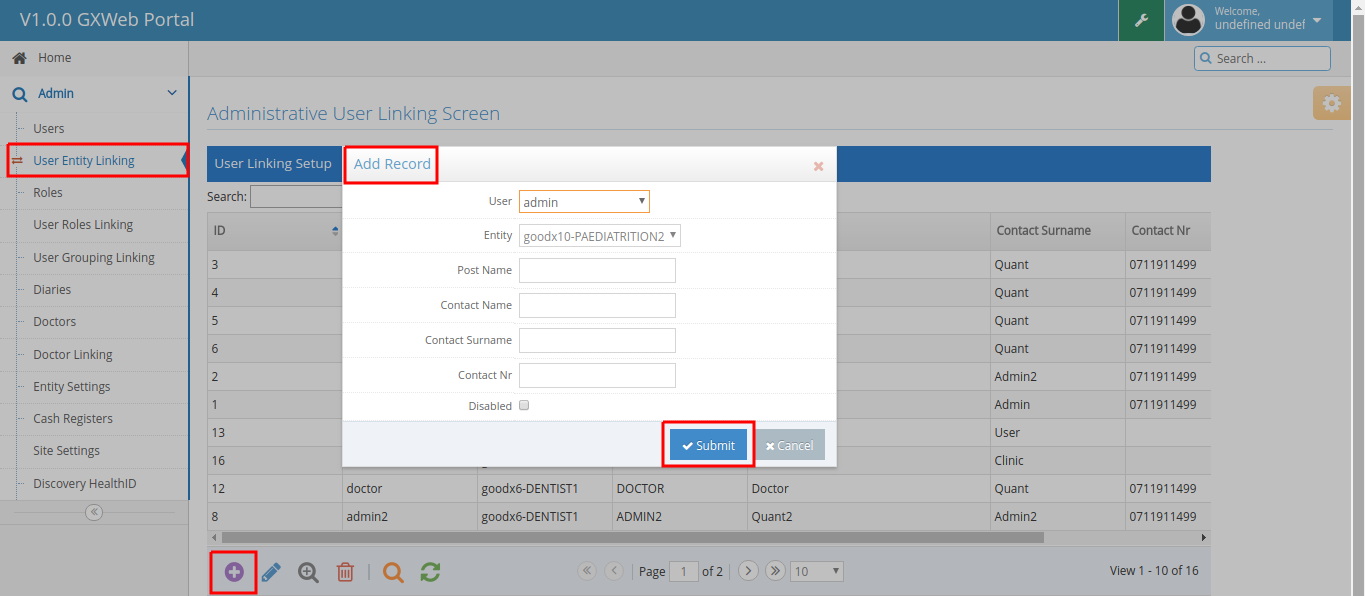Collapse the Admin menu chevron

(x=172, y=93)
